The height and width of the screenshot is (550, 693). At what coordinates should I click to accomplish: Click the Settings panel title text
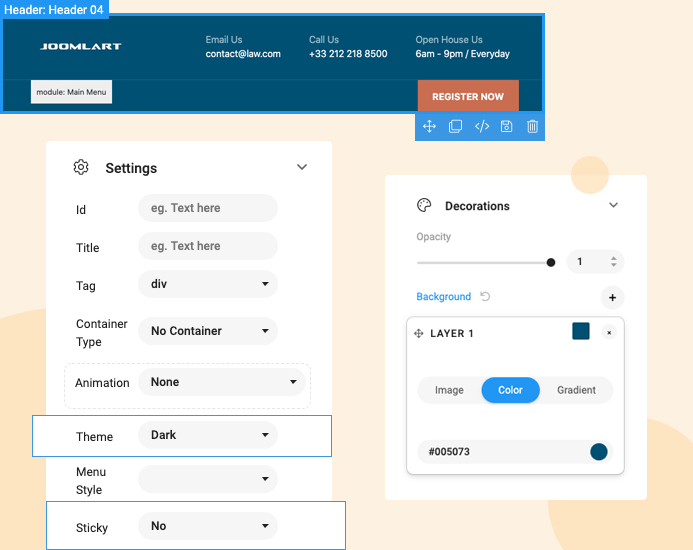click(131, 168)
